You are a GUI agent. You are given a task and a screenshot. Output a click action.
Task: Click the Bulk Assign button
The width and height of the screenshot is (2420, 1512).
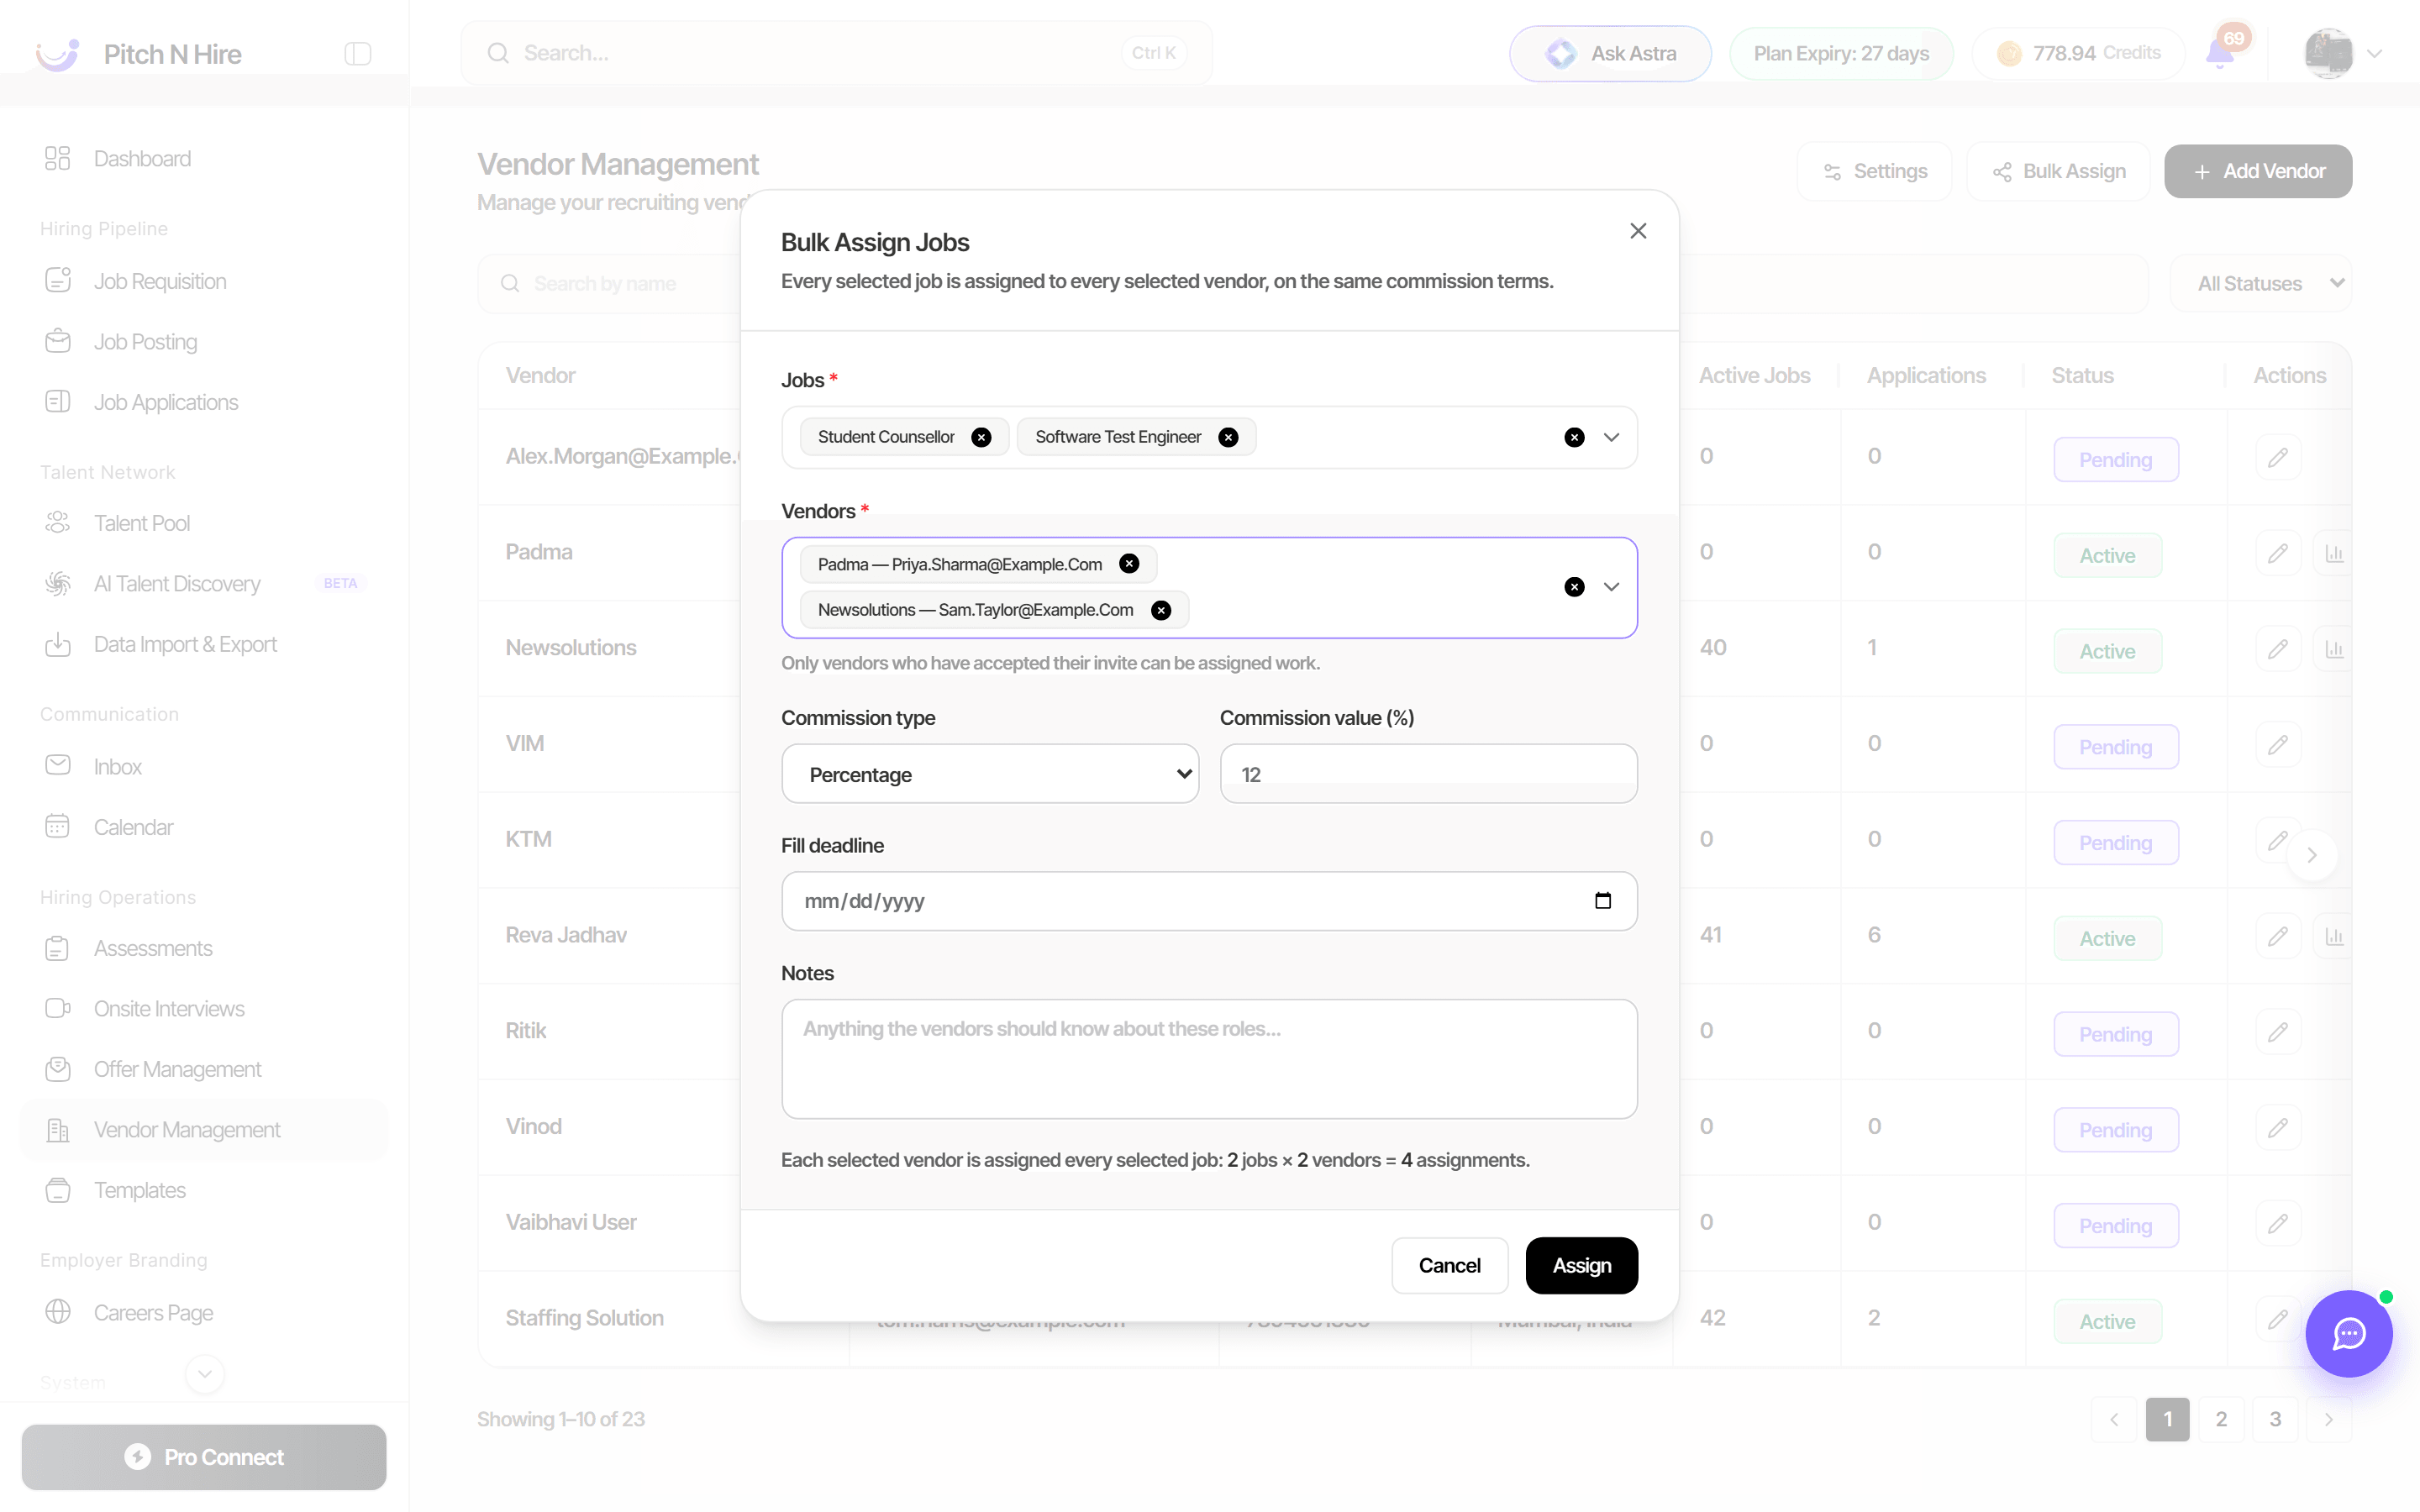[2058, 171]
